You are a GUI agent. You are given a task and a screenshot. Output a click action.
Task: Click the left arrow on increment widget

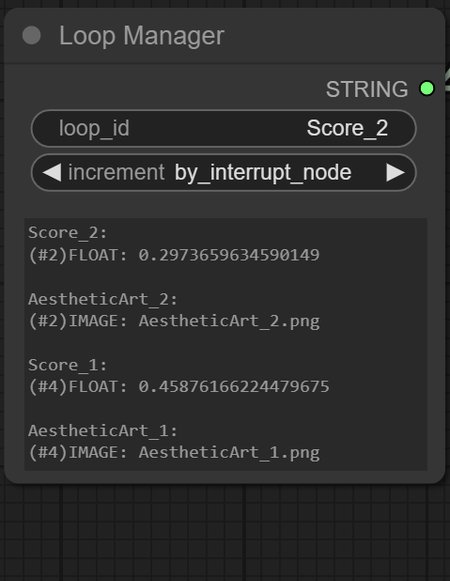pyautogui.click(x=52, y=173)
